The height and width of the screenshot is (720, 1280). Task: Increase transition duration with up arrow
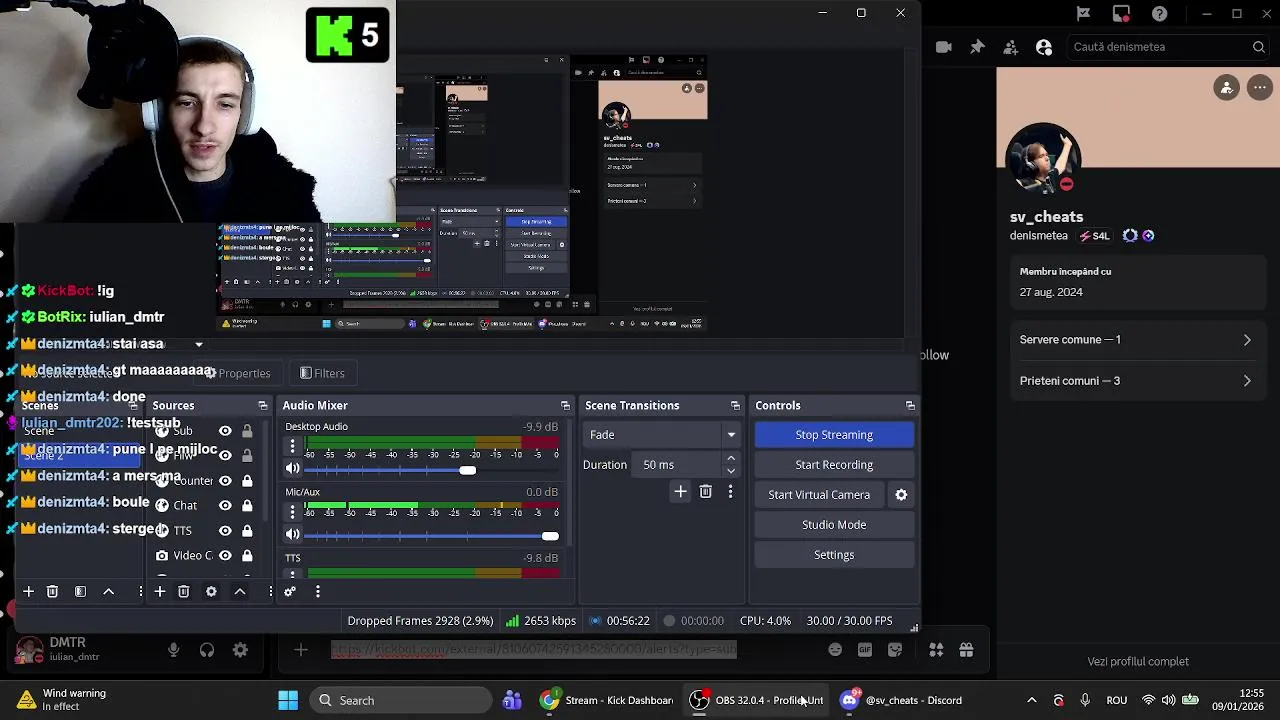(x=731, y=459)
